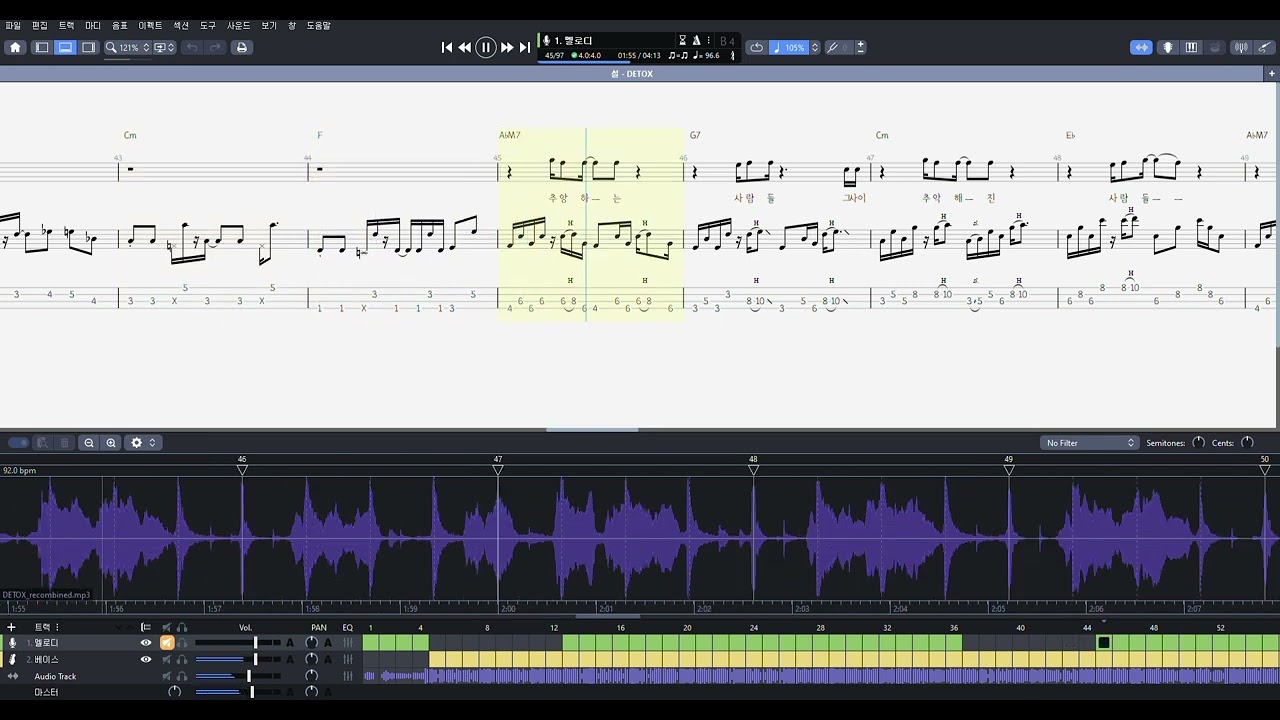Image resolution: width=1280 pixels, height=720 pixels.
Task: Add a new document tab
Action: tap(1272, 73)
